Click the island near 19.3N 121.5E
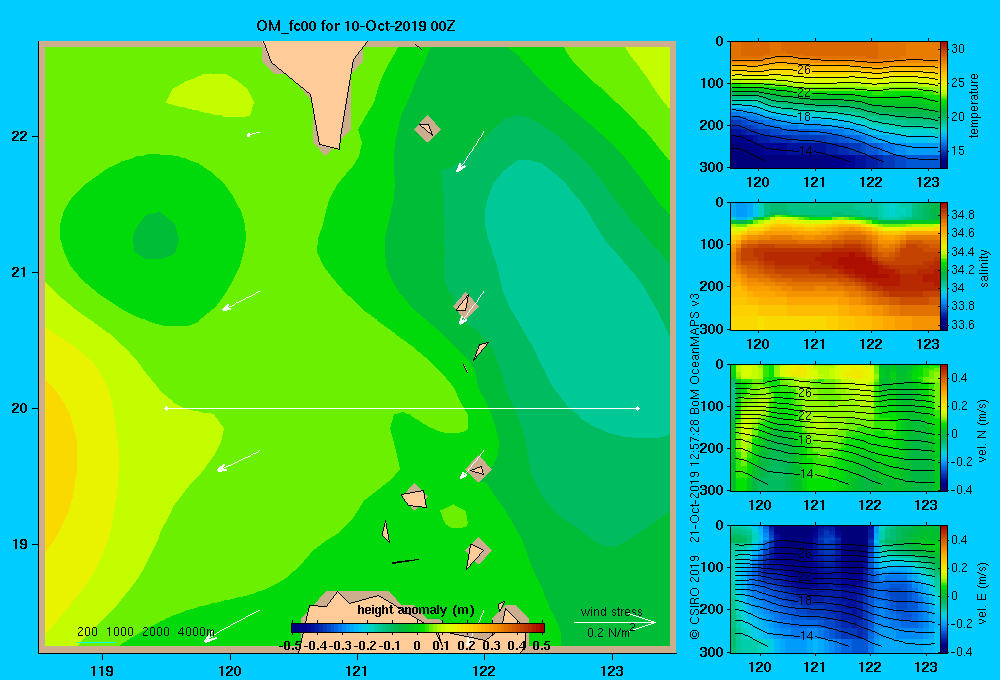1000x680 pixels. pyautogui.click(x=415, y=497)
